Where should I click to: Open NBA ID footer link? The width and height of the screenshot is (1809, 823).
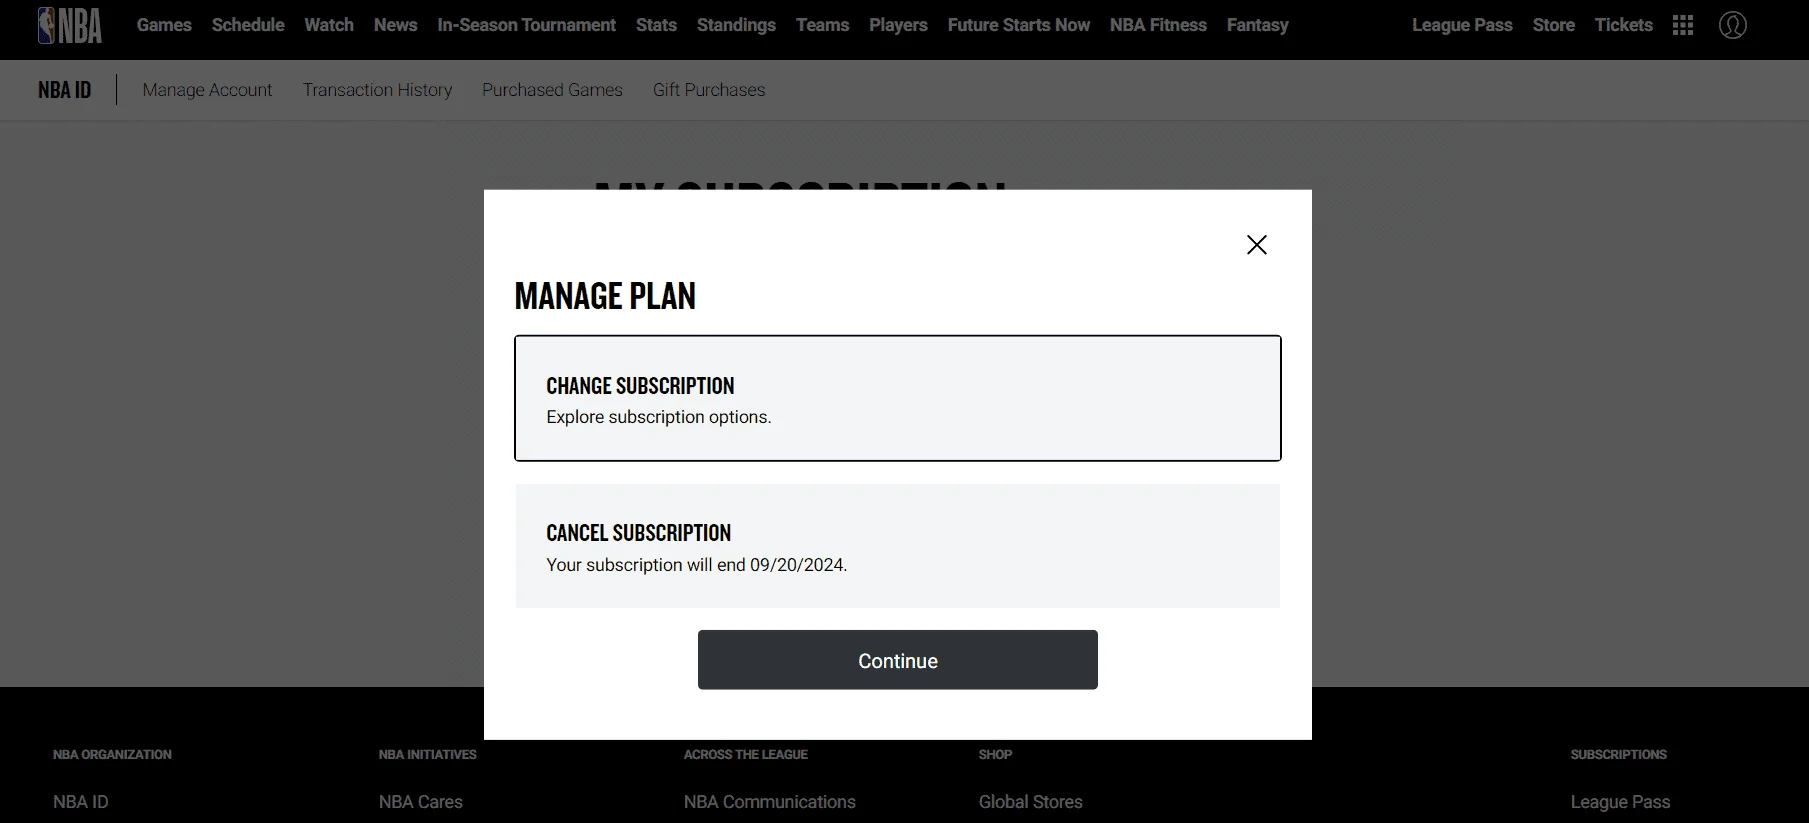[81, 802]
